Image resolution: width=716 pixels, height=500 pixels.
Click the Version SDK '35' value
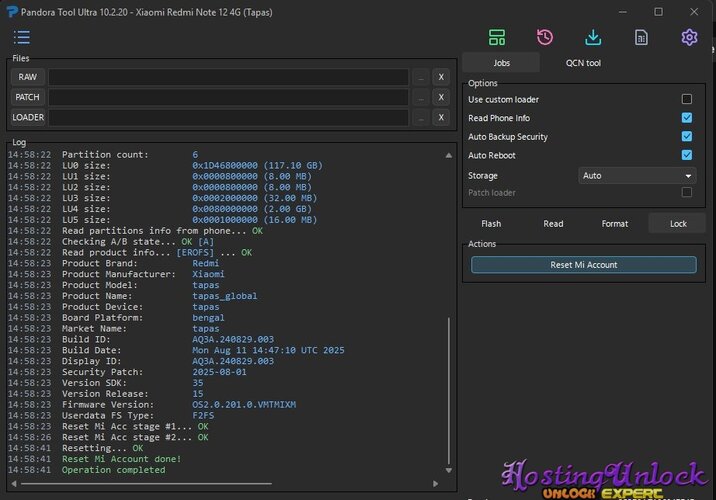[x=198, y=383]
